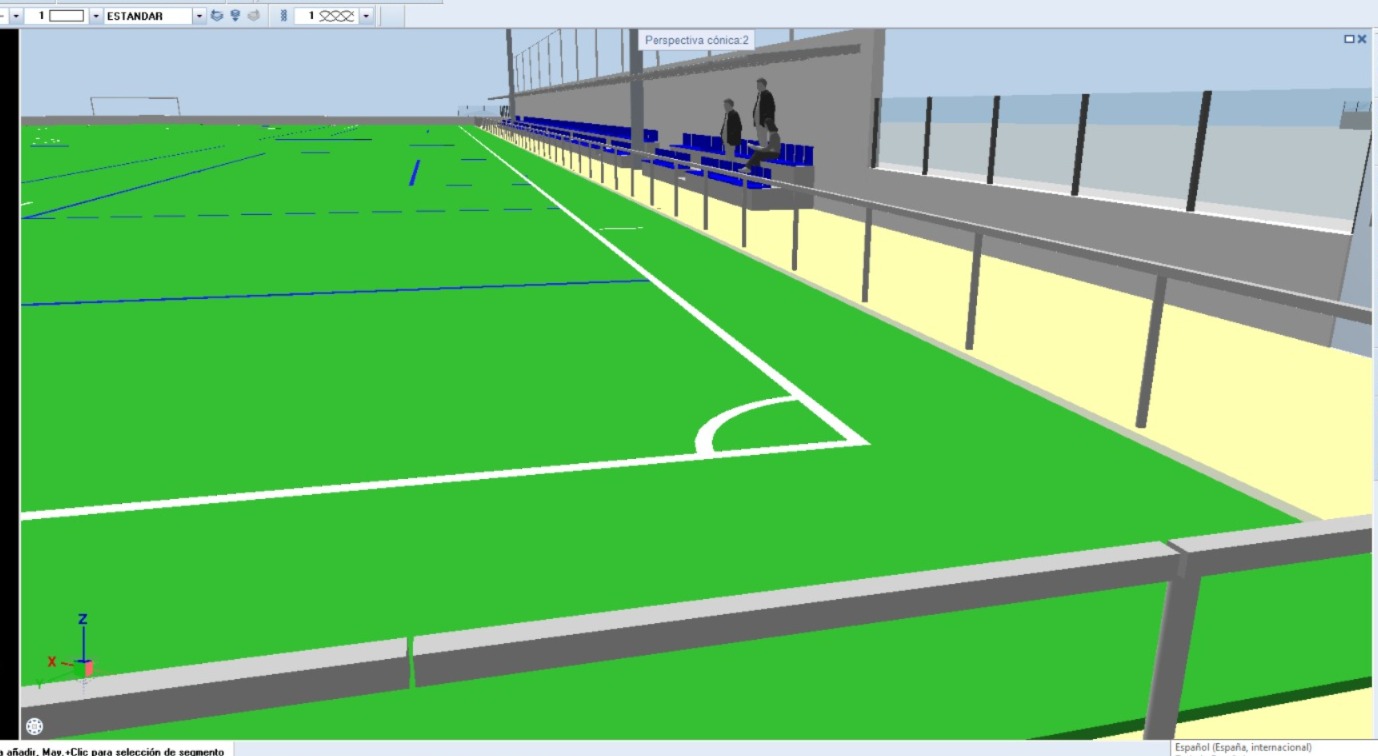Click the wavy line pattern preview box

337,16
